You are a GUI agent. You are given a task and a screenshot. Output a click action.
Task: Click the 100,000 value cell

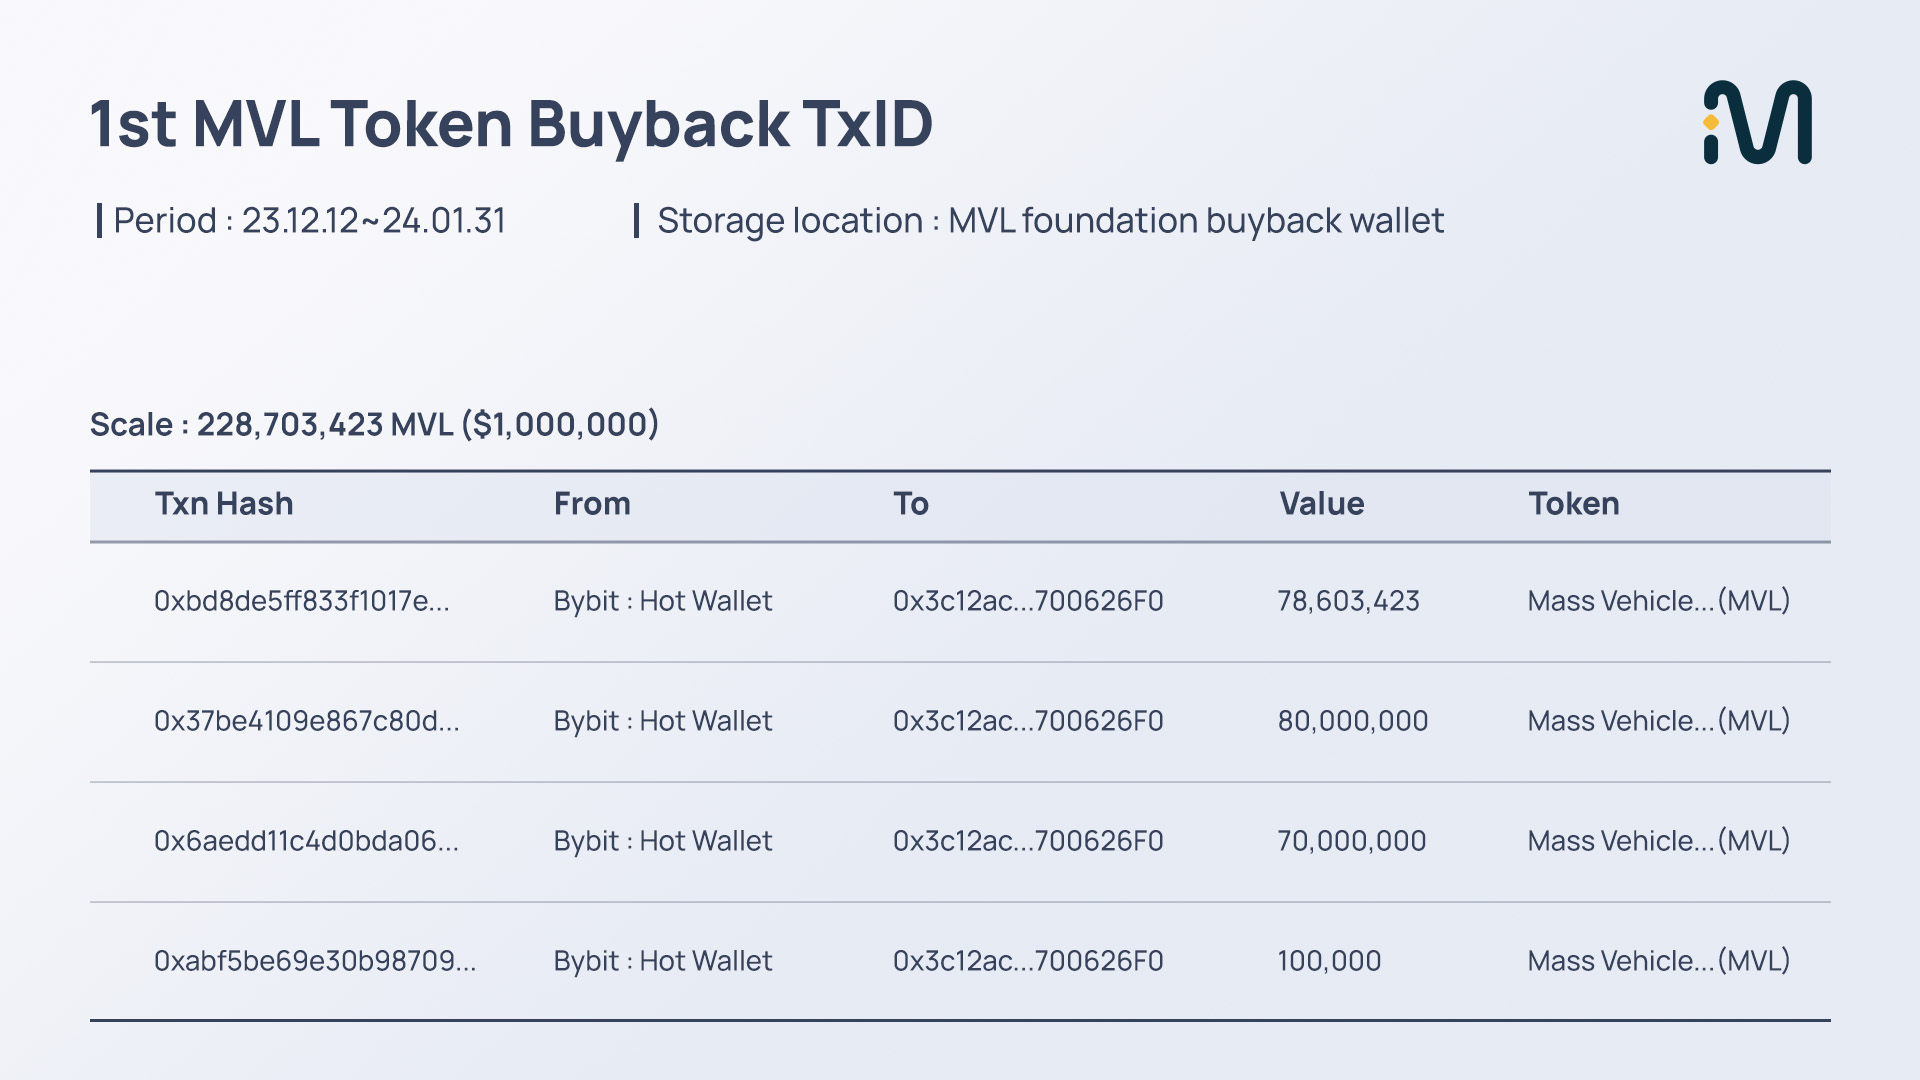[x=1329, y=961]
